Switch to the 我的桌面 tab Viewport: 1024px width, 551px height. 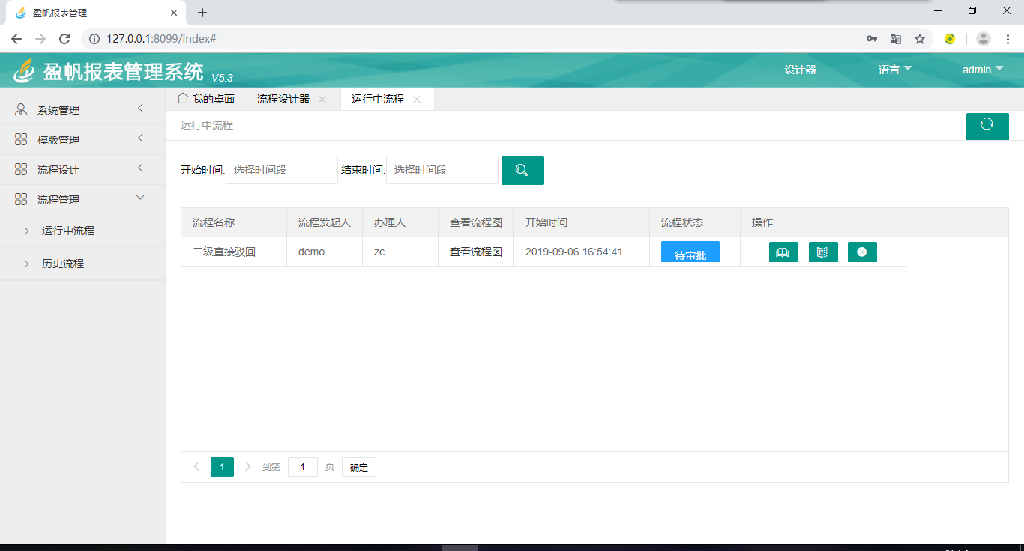click(x=207, y=99)
